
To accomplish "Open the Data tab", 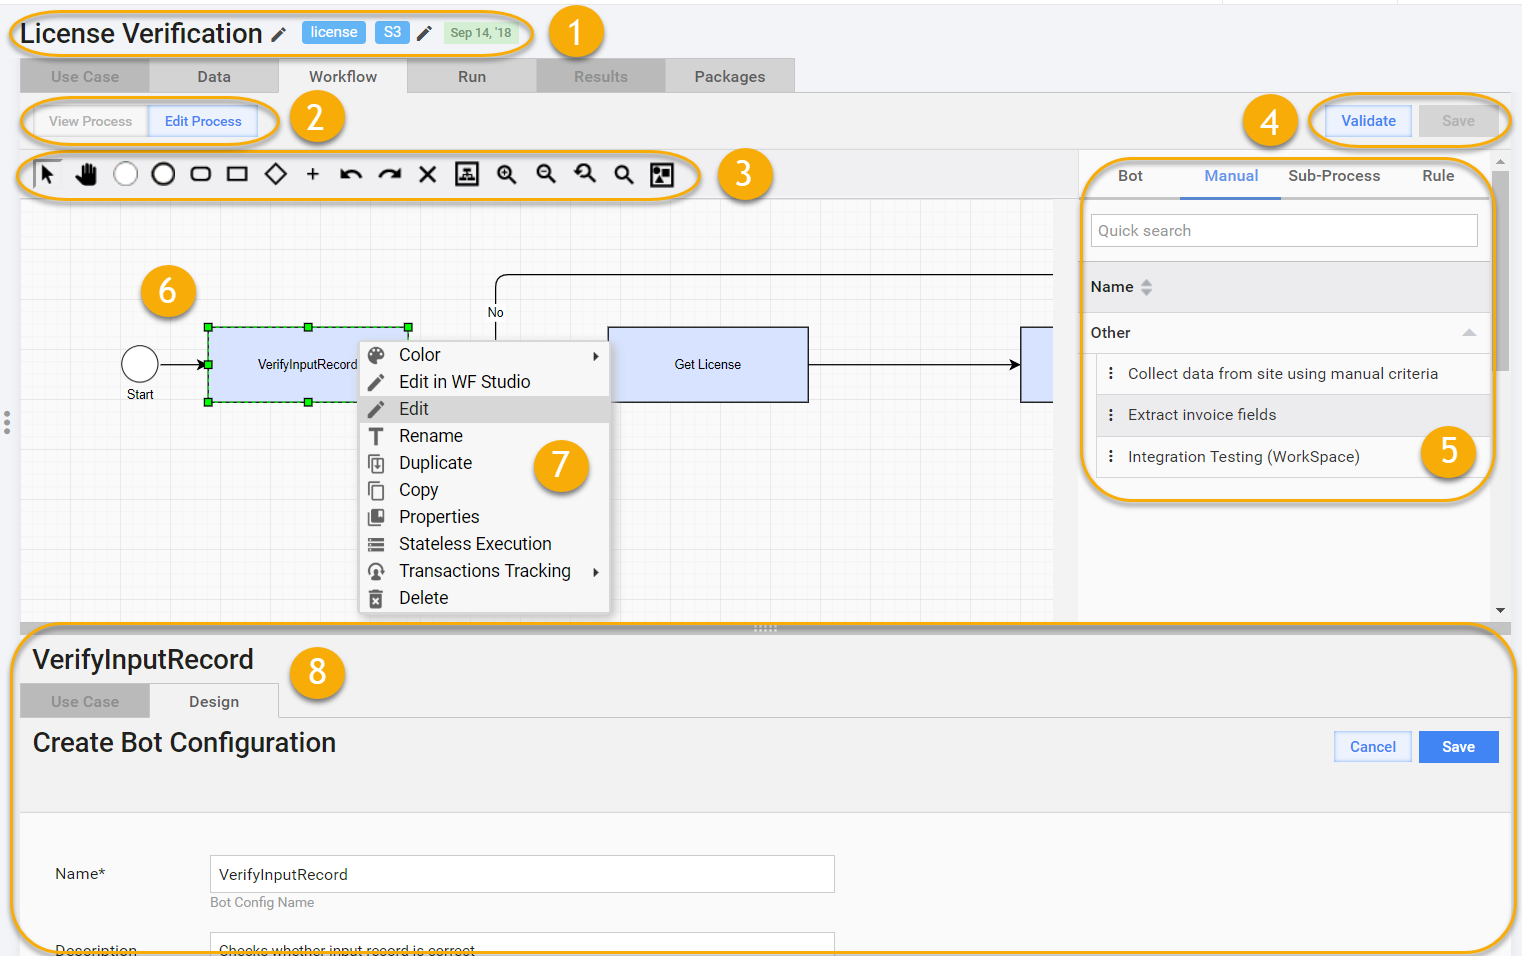I will [x=214, y=76].
